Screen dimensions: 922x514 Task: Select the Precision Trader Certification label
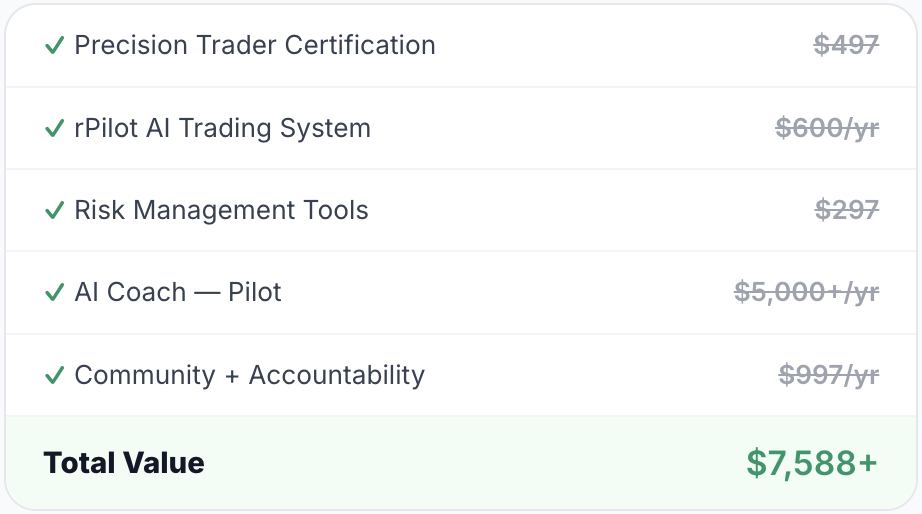[x=255, y=45]
